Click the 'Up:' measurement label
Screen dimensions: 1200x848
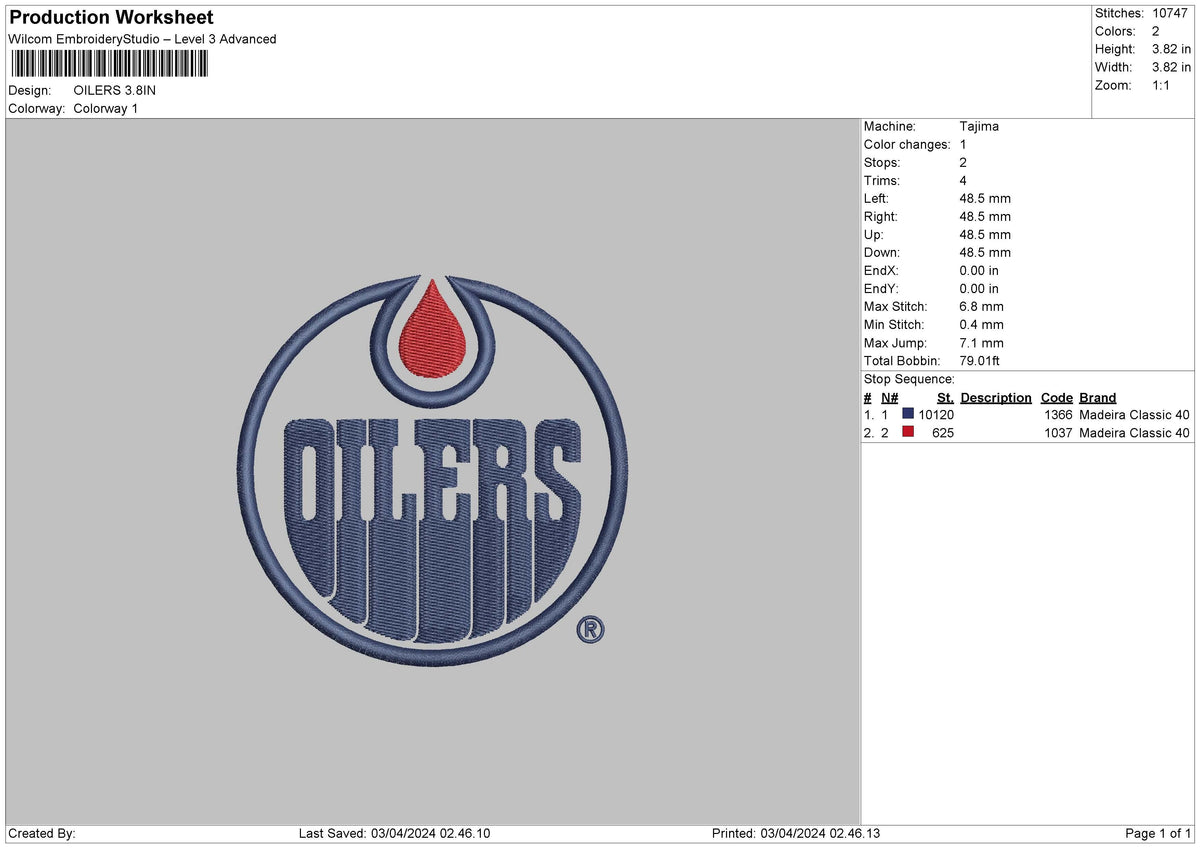pyautogui.click(x=874, y=234)
